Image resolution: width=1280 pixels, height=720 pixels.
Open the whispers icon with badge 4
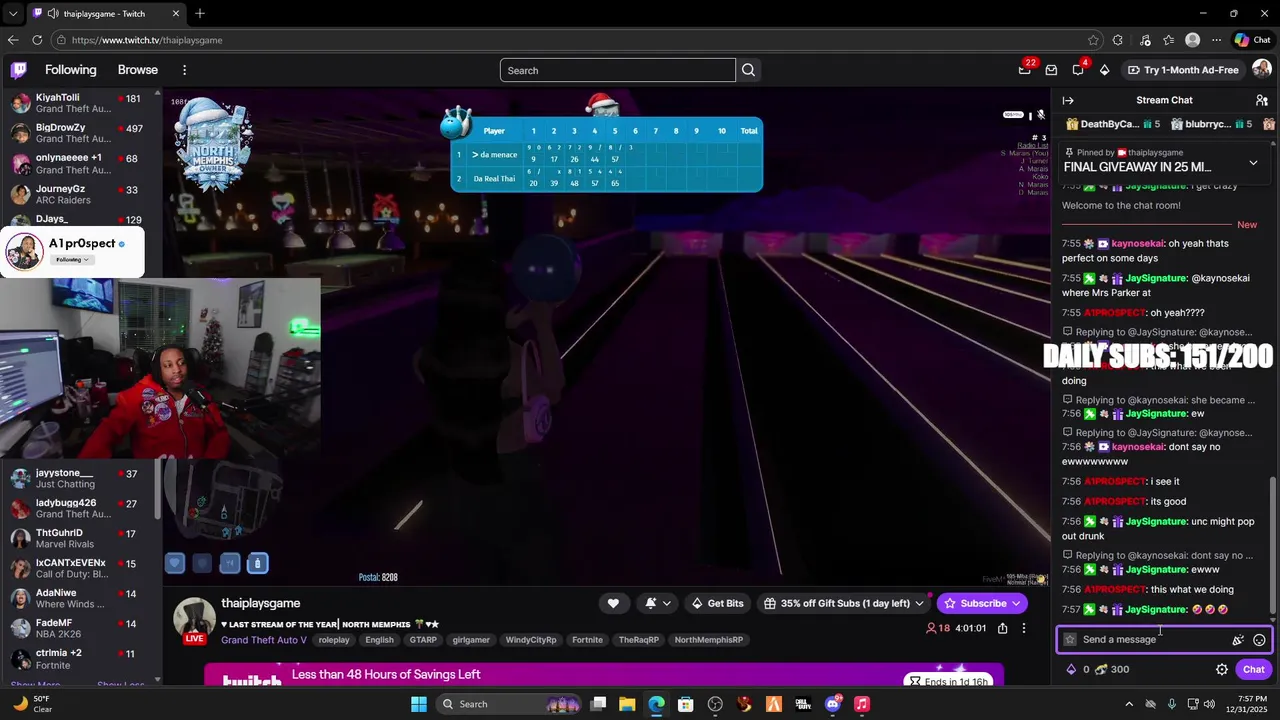click(x=1078, y=70)
